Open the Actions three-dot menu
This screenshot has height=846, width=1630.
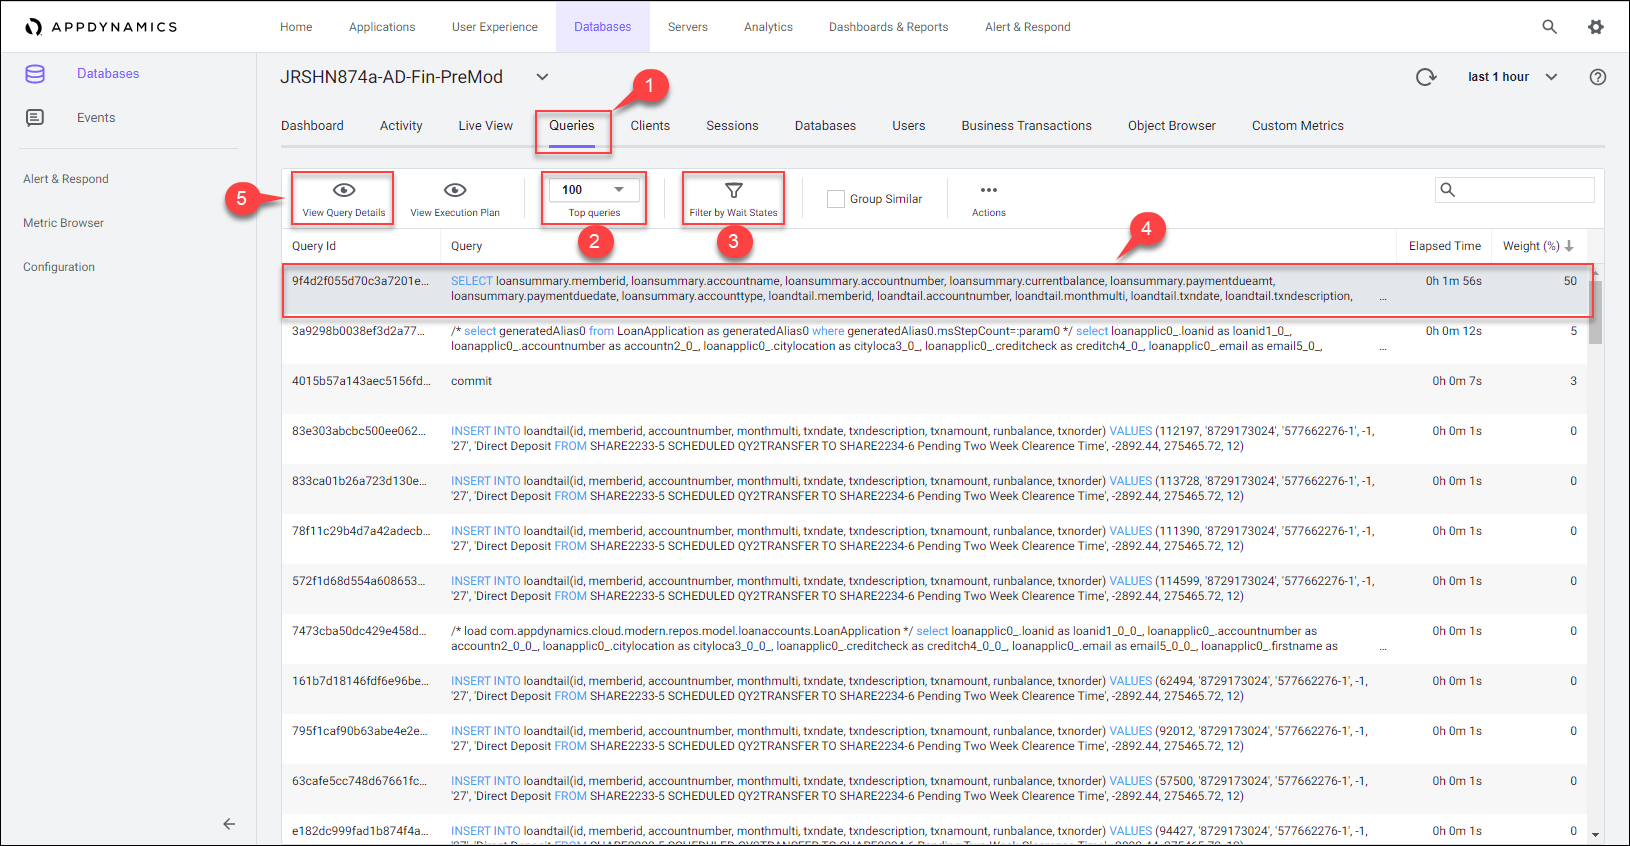(988, 191)
